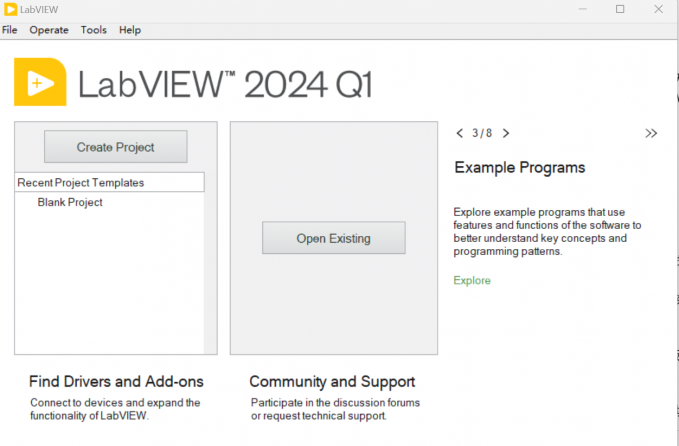Open the Help menu
Image resolution: width=679 pixels, height=446 pixels.
point(130,30)
